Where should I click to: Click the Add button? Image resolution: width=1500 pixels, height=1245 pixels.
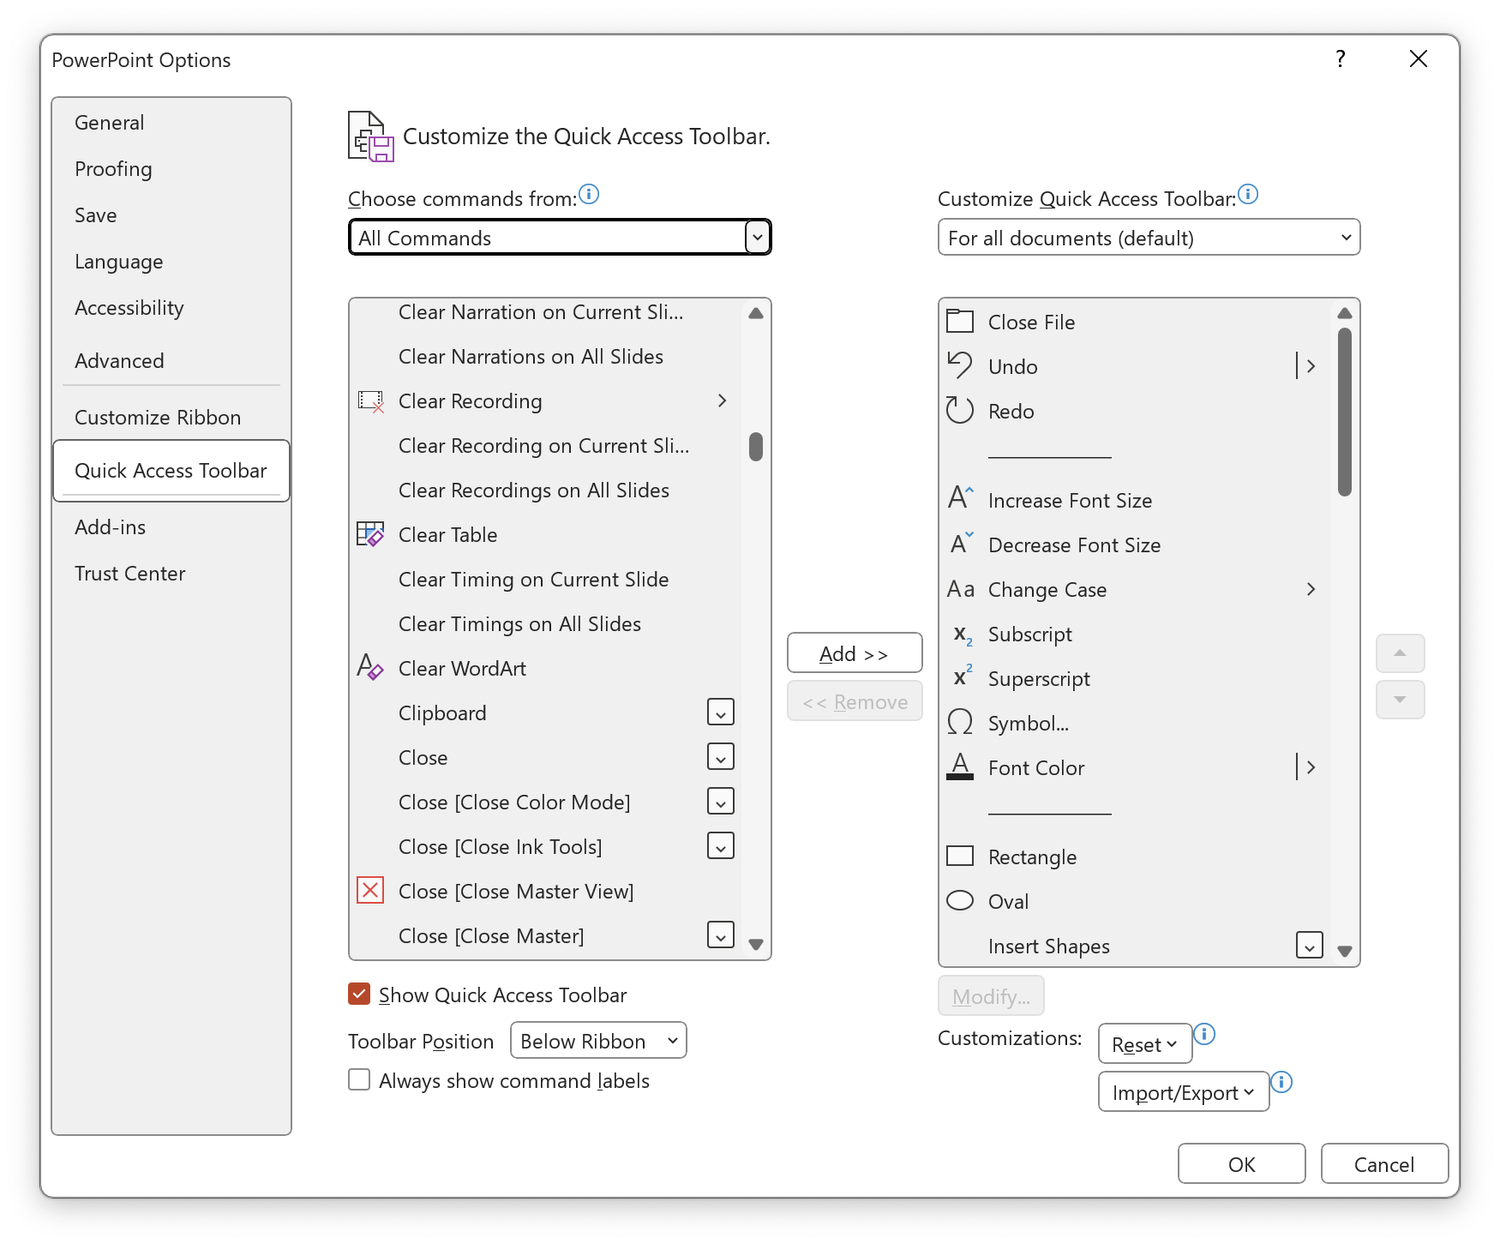click(854, 652)
